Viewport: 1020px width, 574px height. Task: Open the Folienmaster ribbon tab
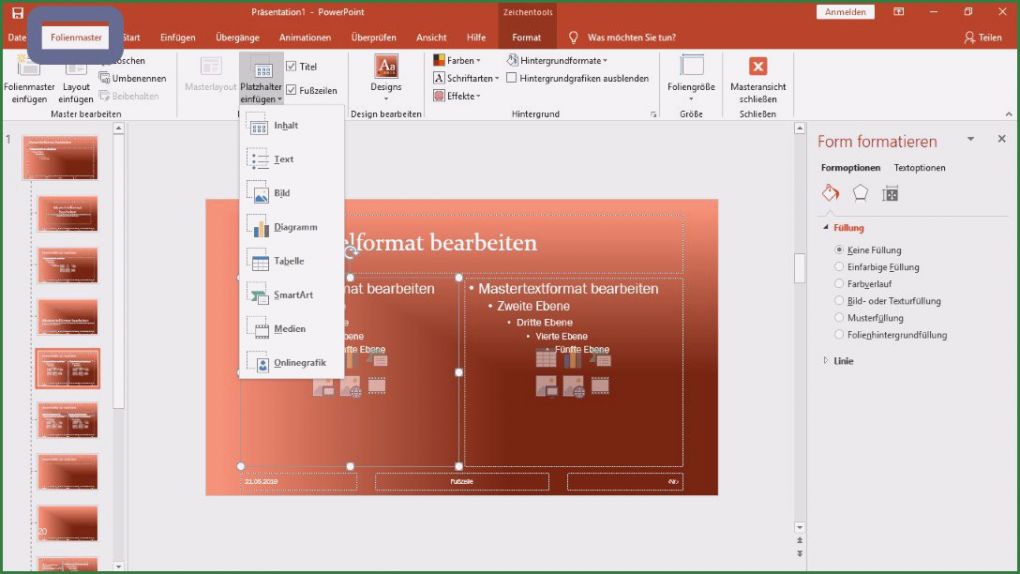(76, 38)
